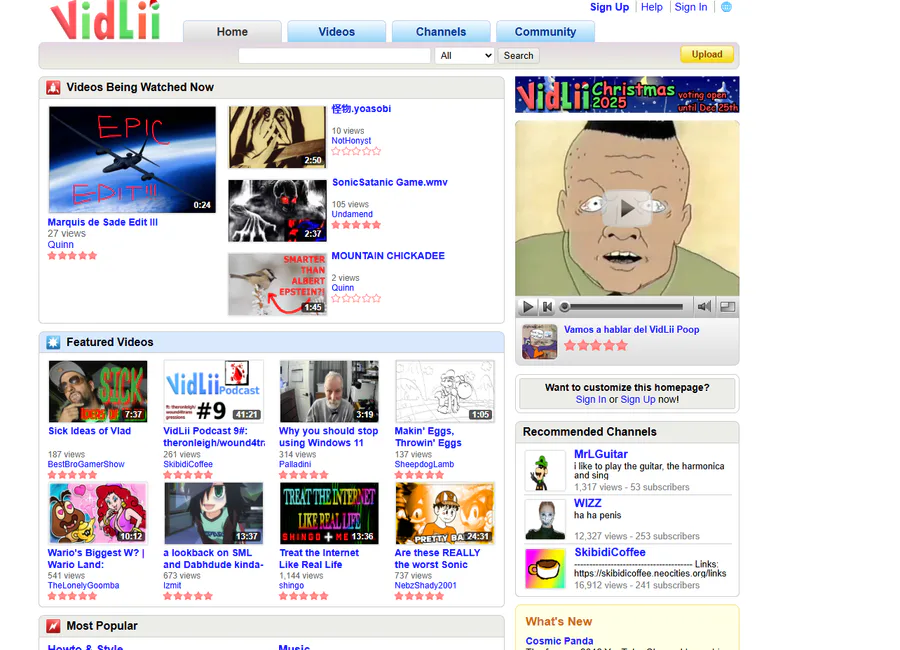This screenshot has height=650, width=900.
Task: Open MOUNTAIN CHICKADEE thumbnail
Action: 277,284
